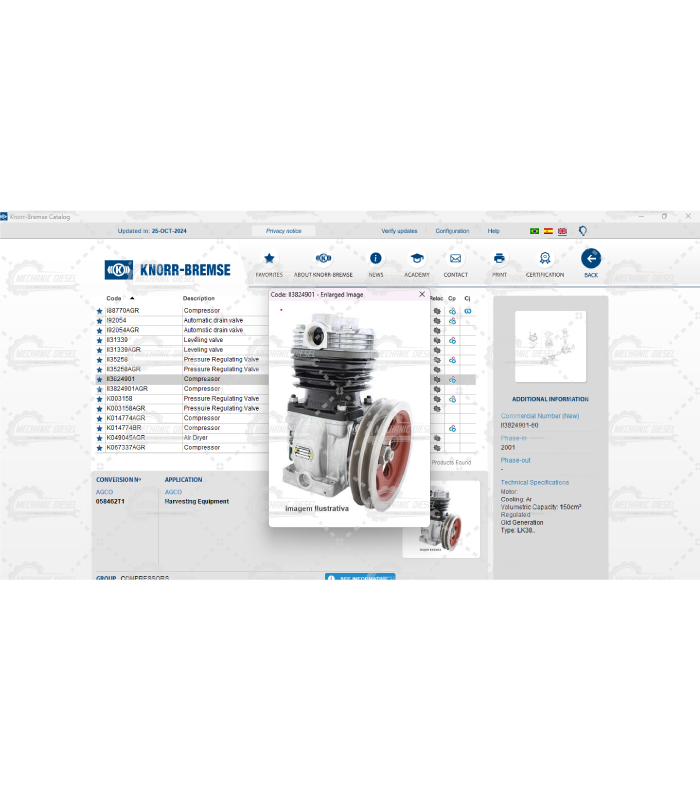Click the Print icon
700x800 pixels.
[499, 258]
